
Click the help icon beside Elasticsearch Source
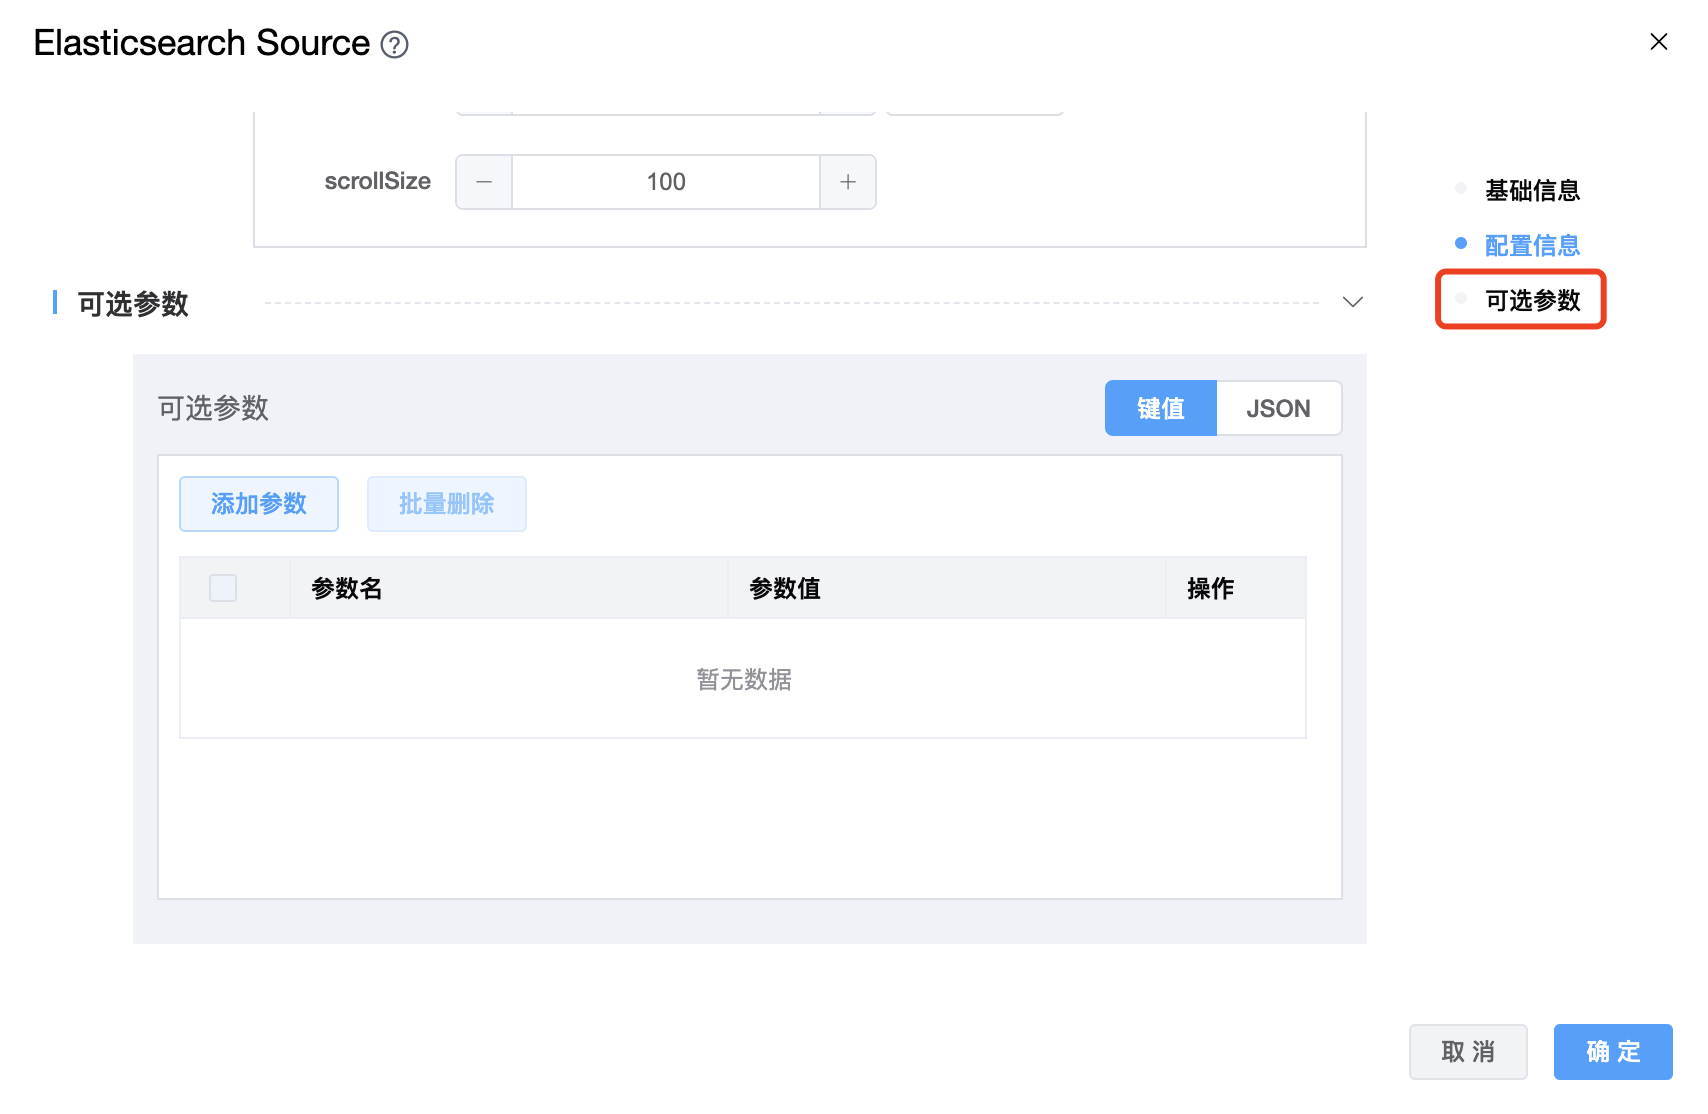tap(395, 45)
